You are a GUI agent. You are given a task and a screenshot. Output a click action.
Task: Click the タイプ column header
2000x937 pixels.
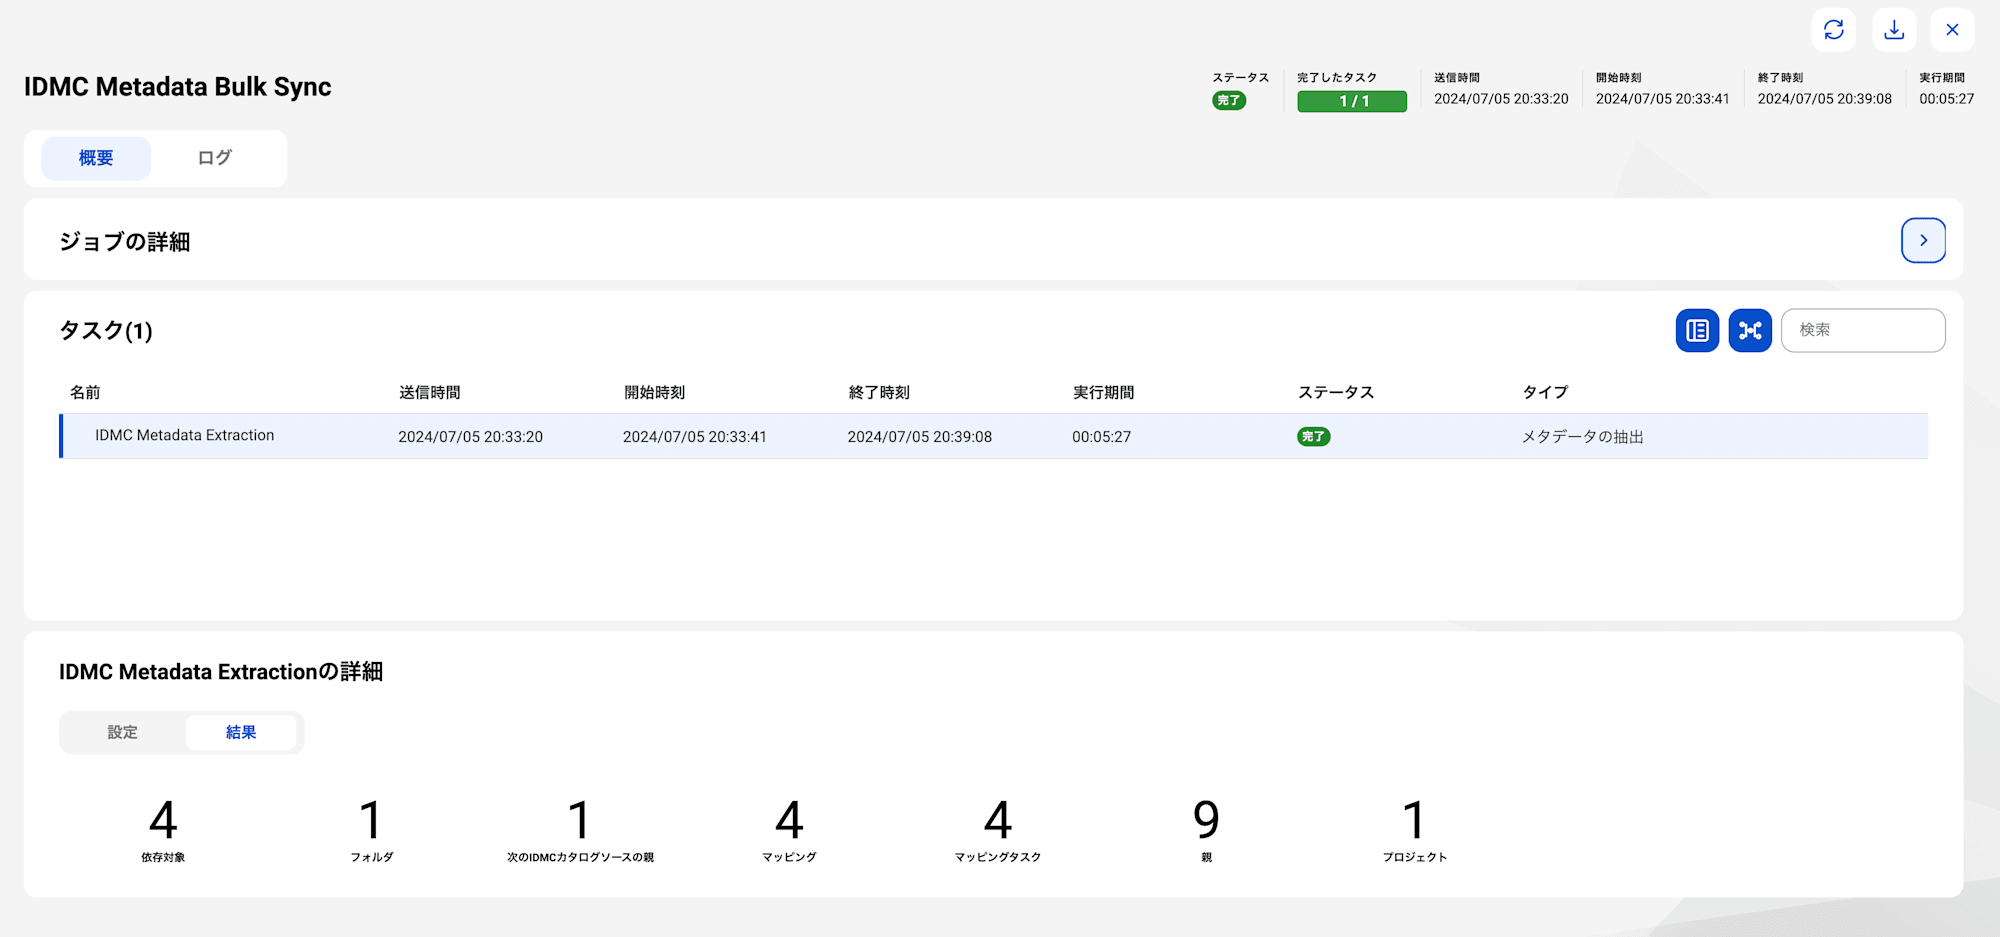1545,392
